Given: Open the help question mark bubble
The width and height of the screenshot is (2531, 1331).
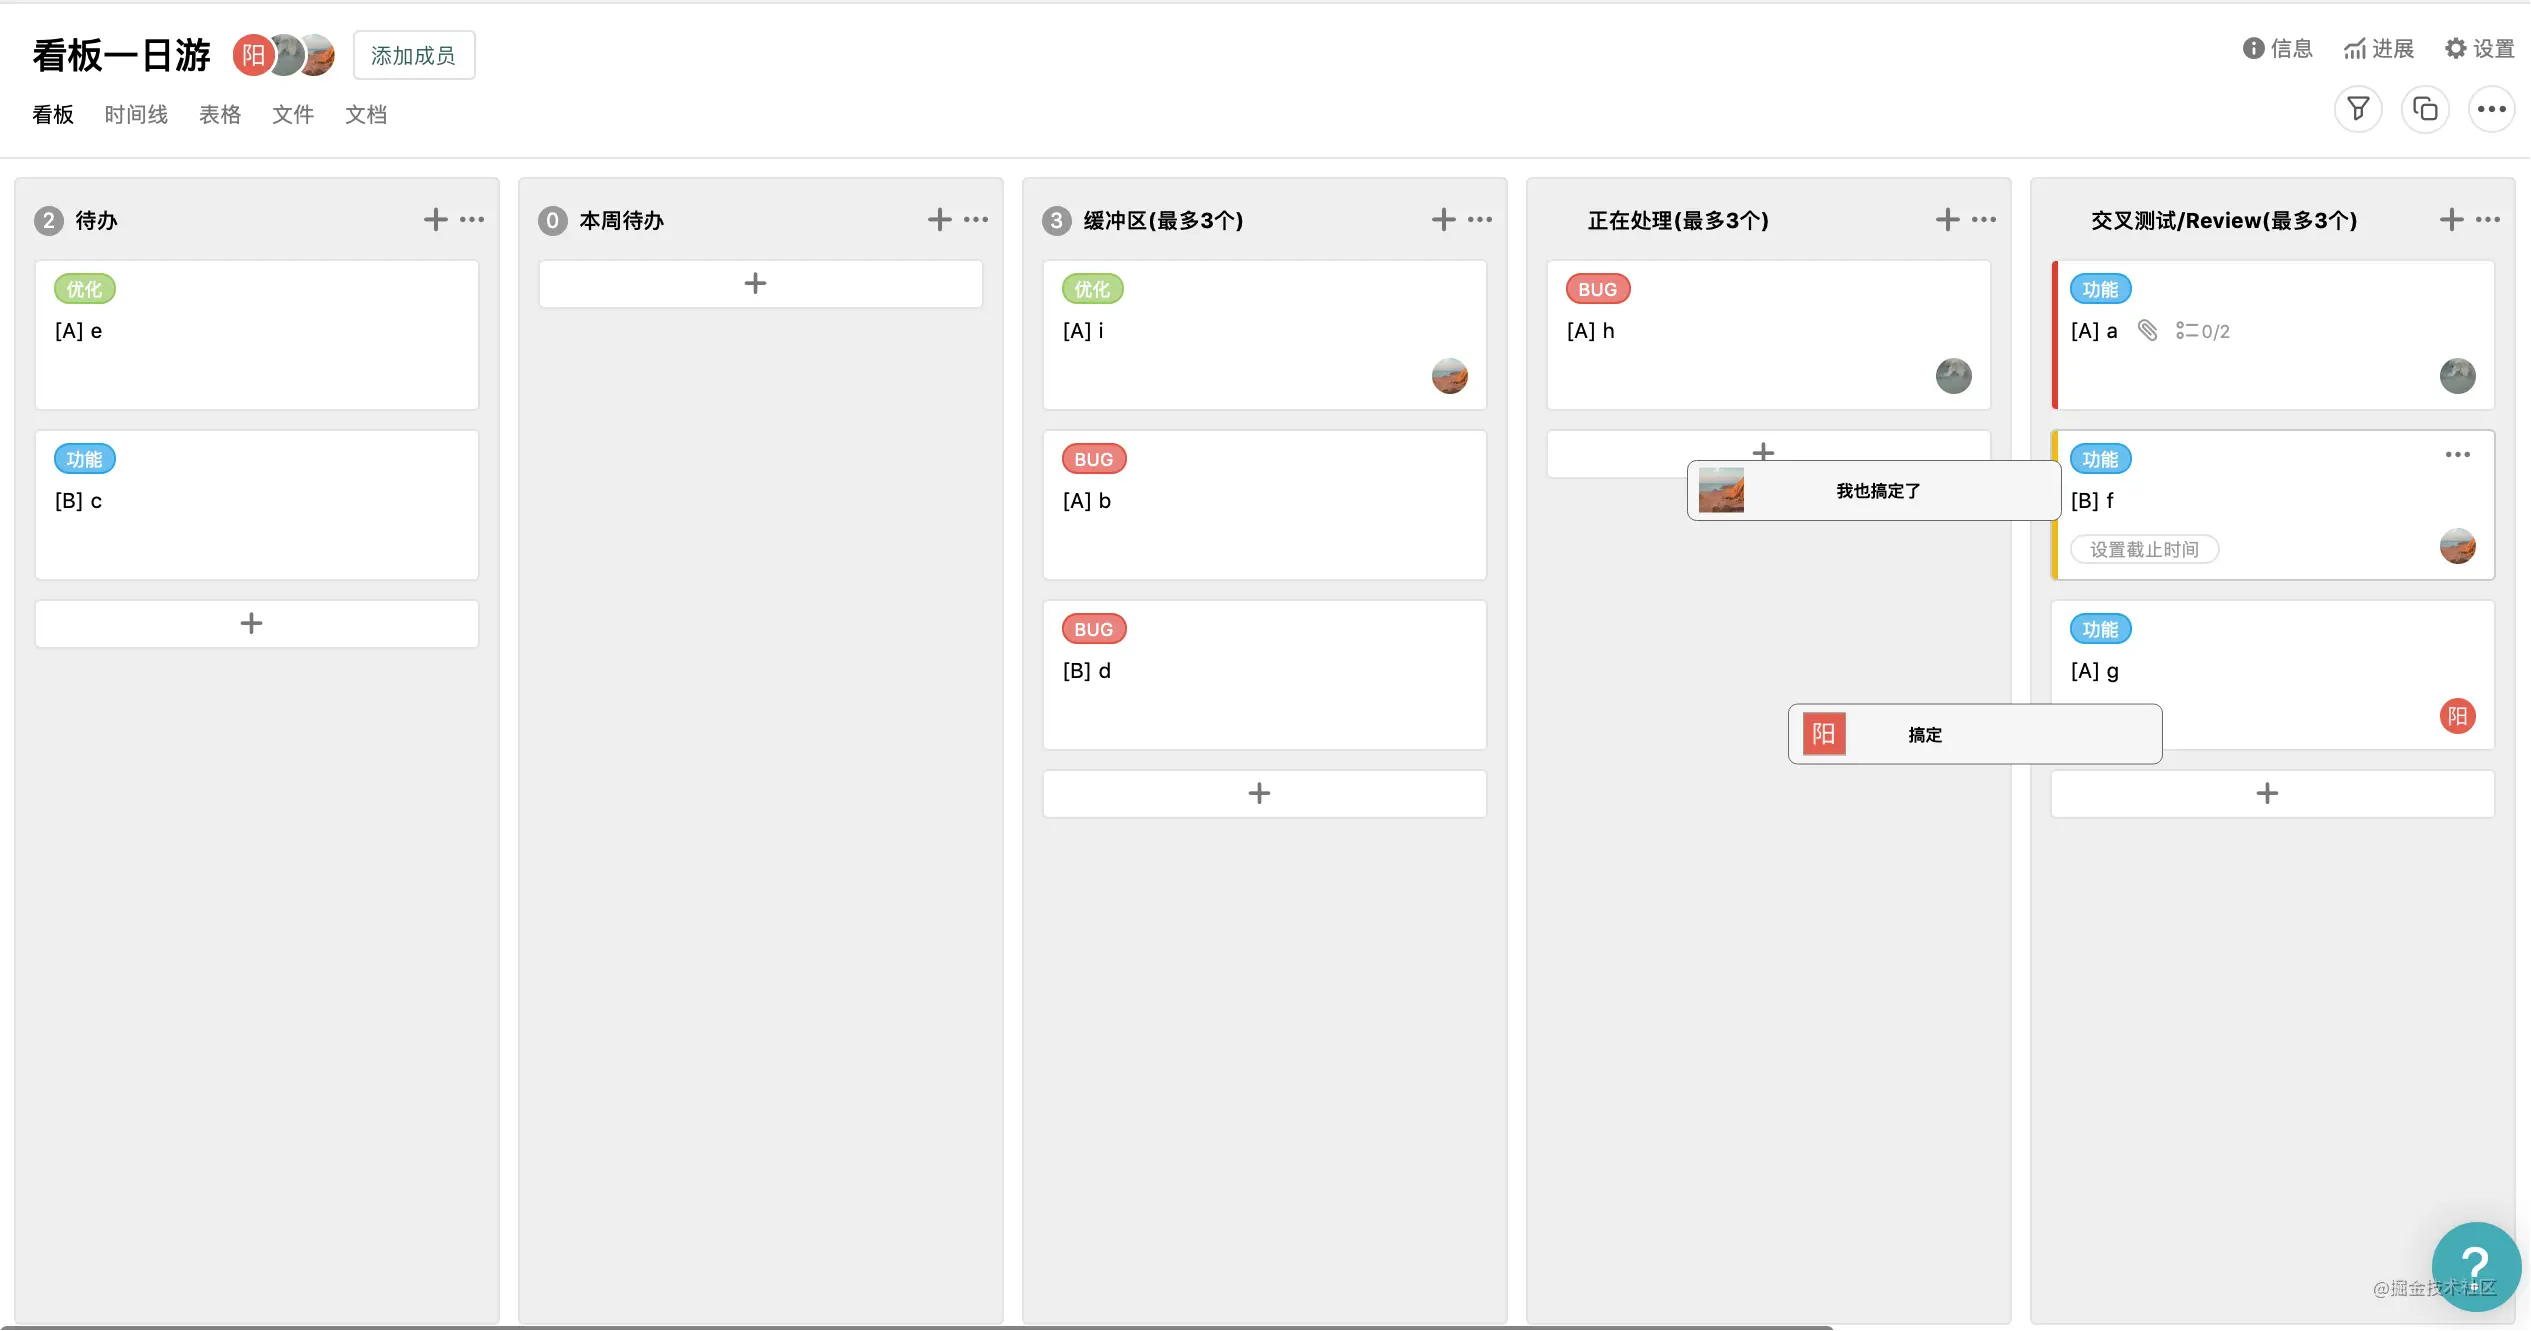Looking at the screenshot, I should 2475,1264.
